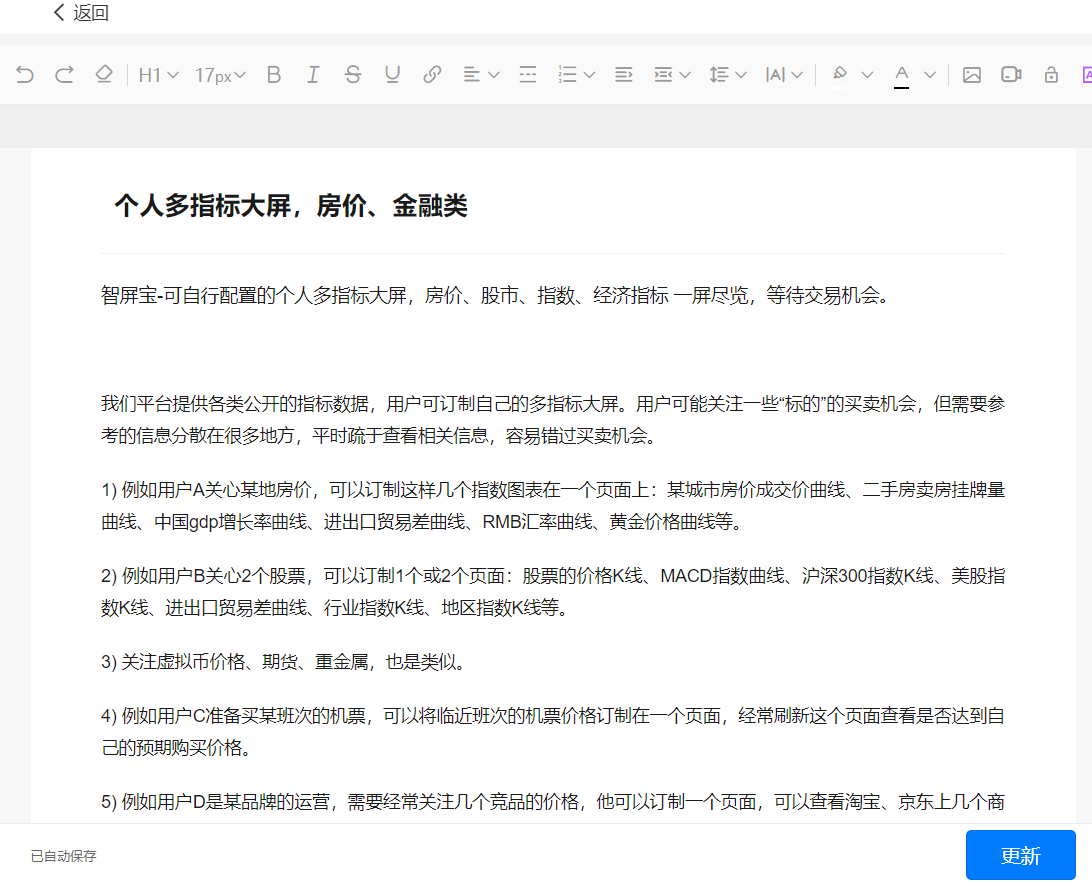Click the article title 个人多指标大屏
1092x886 pixels.
click(x=290, y=205)
